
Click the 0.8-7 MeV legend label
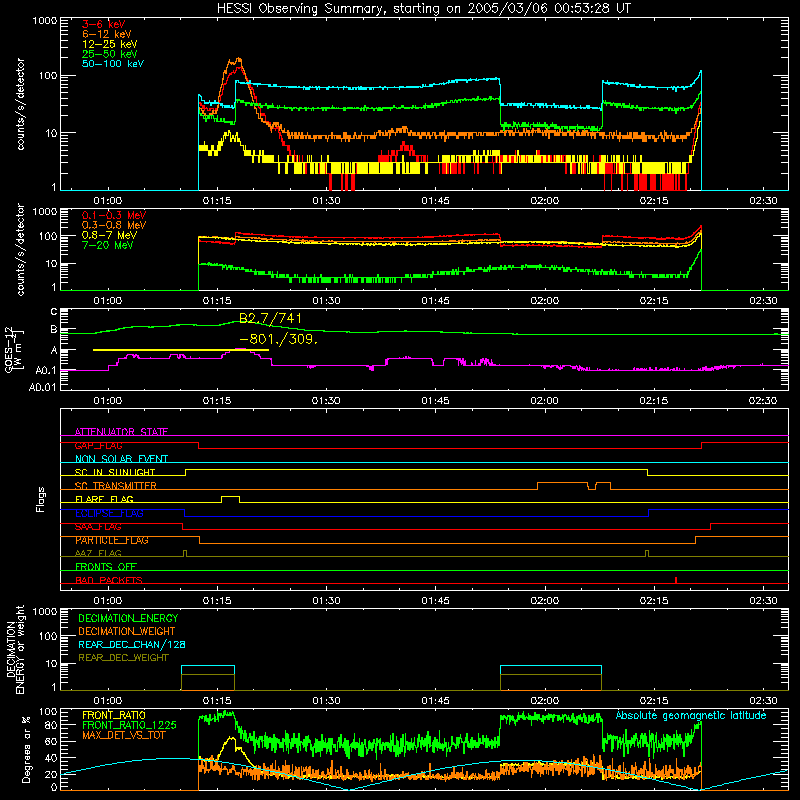click(x=109, y=235)
